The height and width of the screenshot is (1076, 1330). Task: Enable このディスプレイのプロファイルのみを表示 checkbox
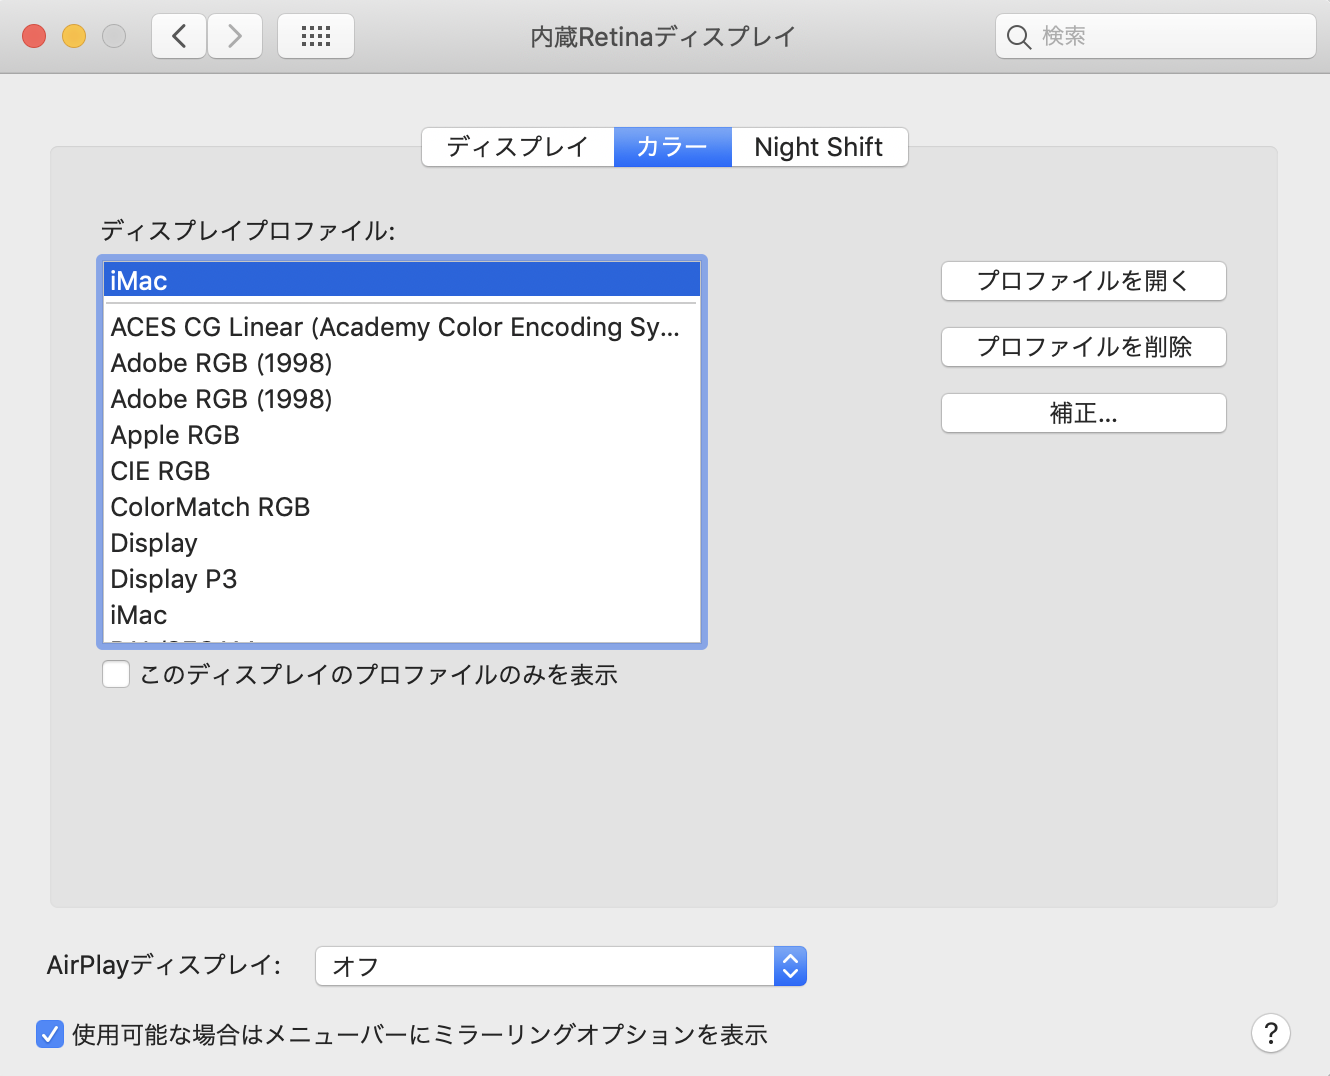pos(116,675)
